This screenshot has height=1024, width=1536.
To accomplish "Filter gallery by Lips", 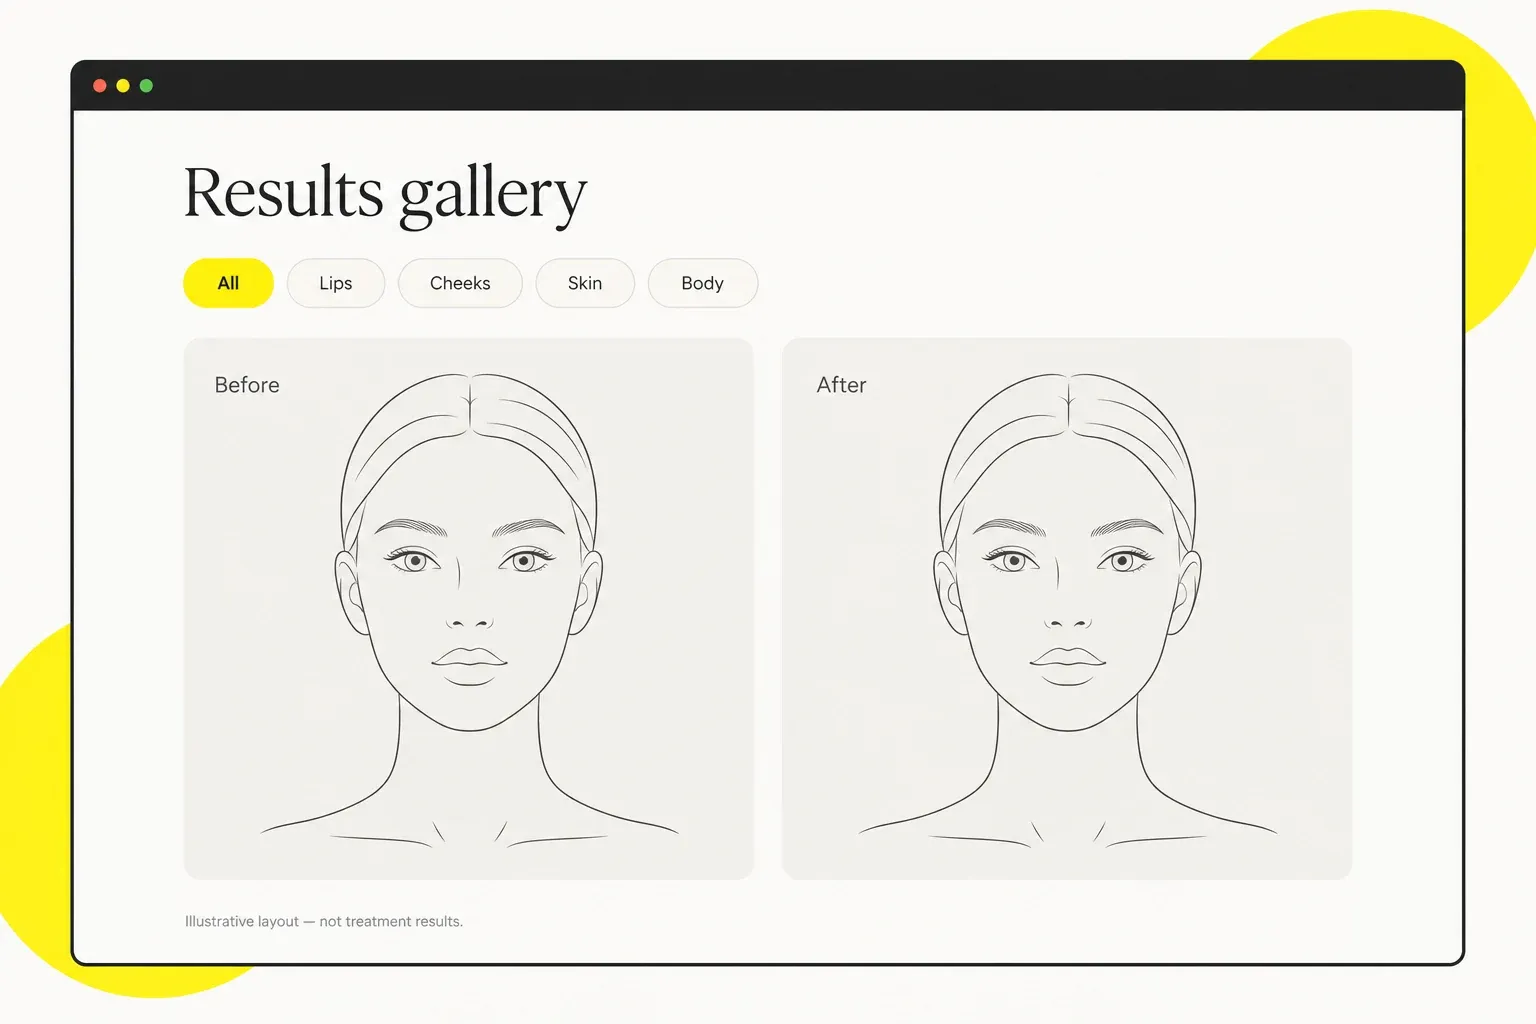I will (336, 283).
